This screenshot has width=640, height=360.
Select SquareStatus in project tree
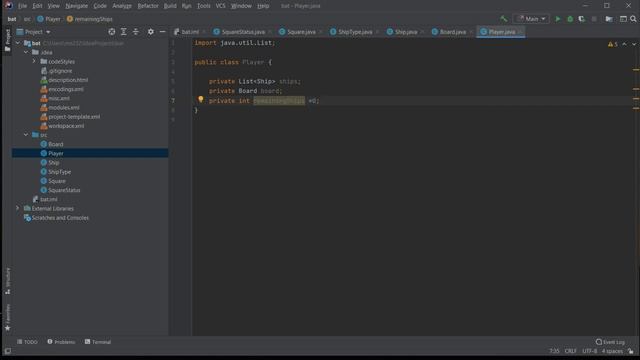[x=64, y=190]
